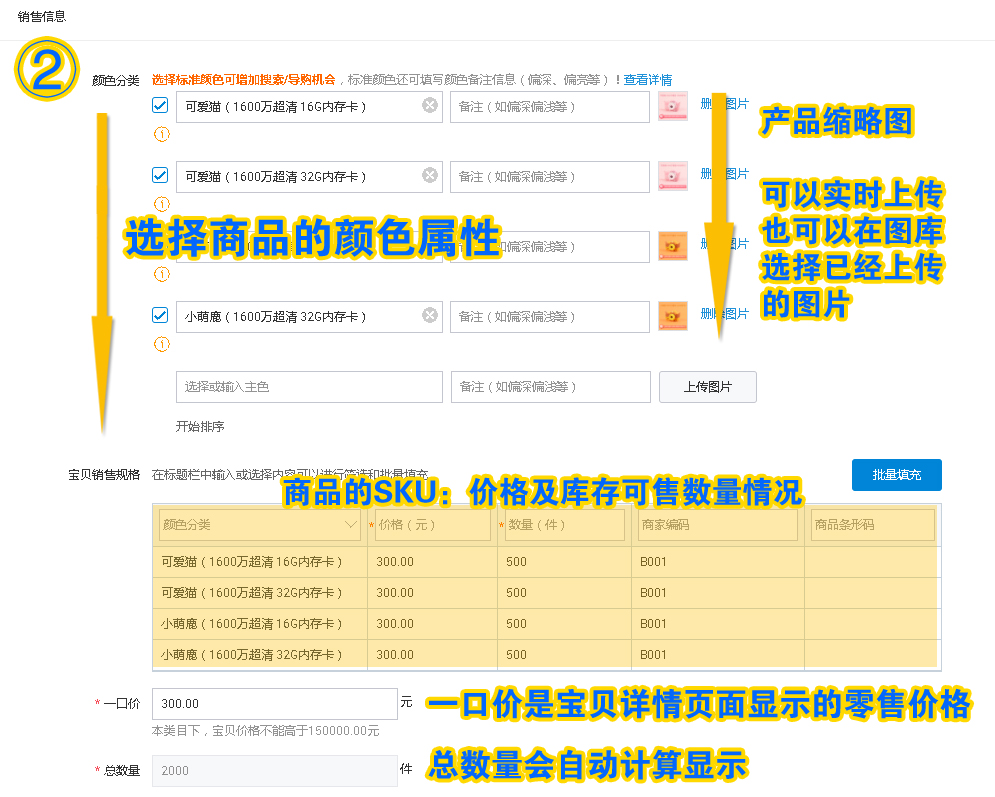
Task: Open the info tip below the first color row
Action: pos(161,134)
